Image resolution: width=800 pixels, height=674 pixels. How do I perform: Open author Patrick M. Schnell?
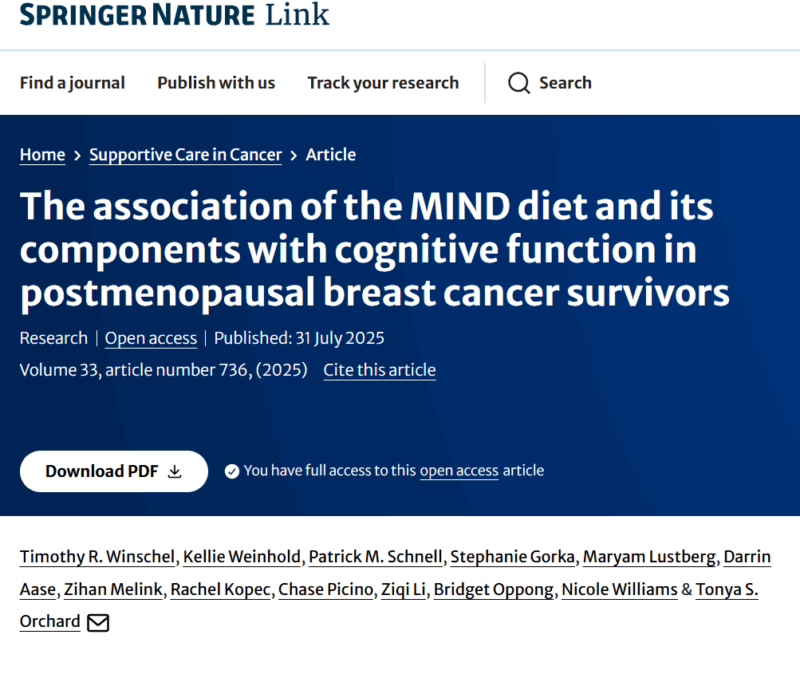click(x=376, y=557)
